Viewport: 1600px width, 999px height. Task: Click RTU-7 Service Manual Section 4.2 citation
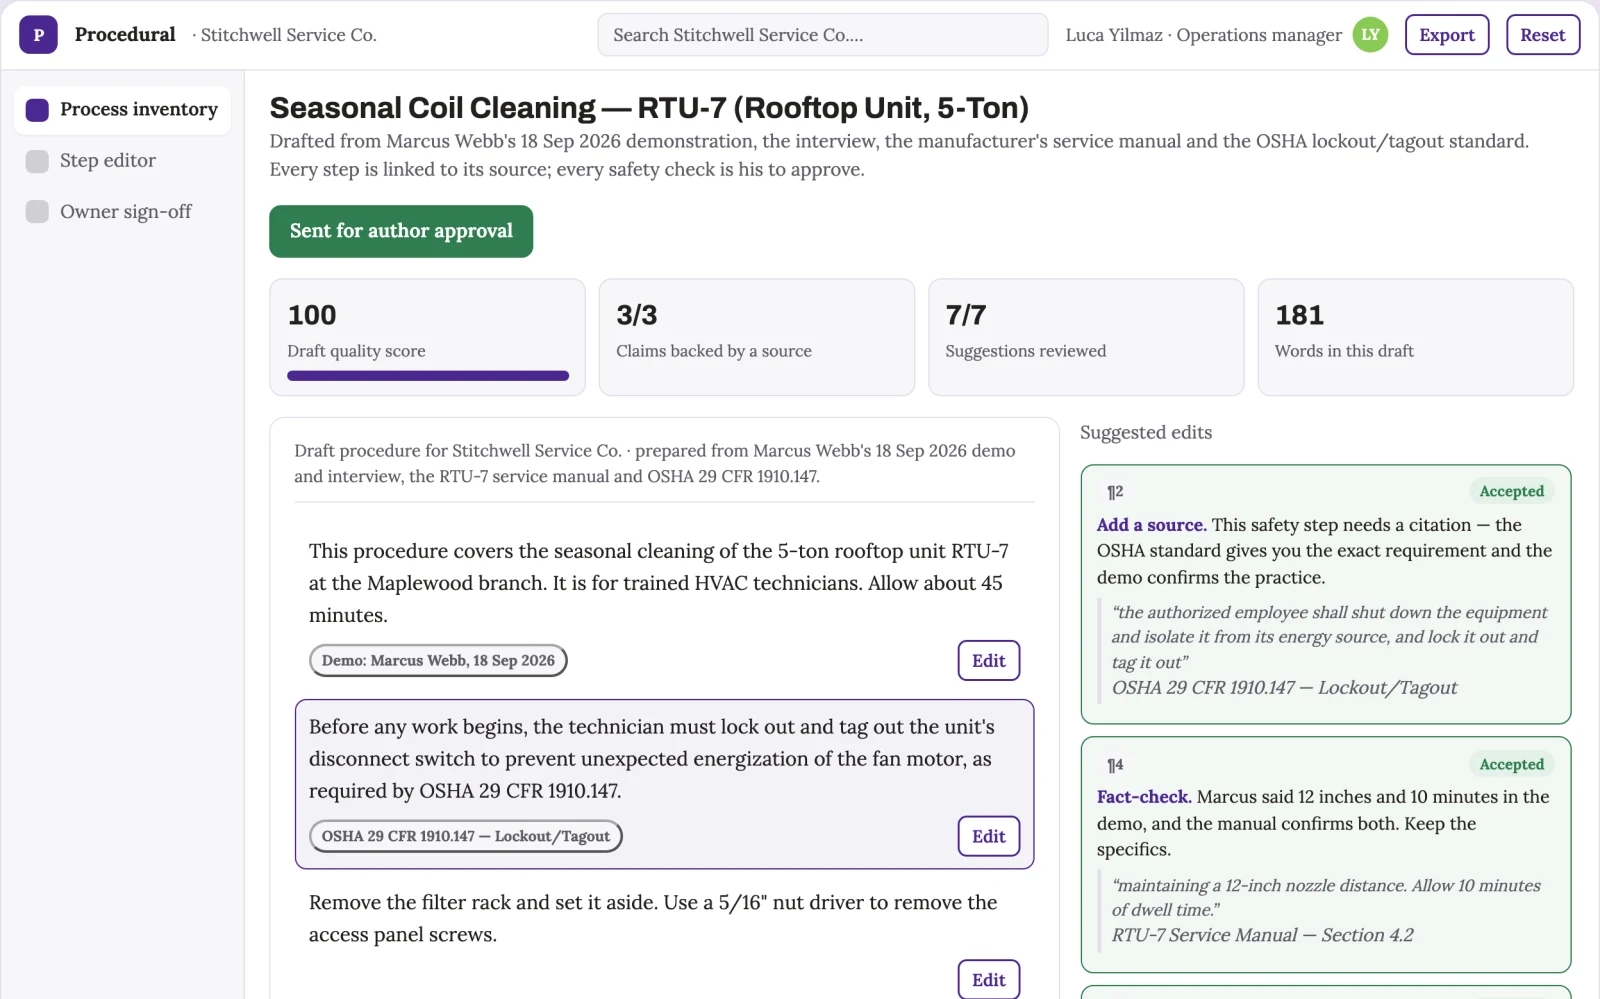[x=1262, y=935]
